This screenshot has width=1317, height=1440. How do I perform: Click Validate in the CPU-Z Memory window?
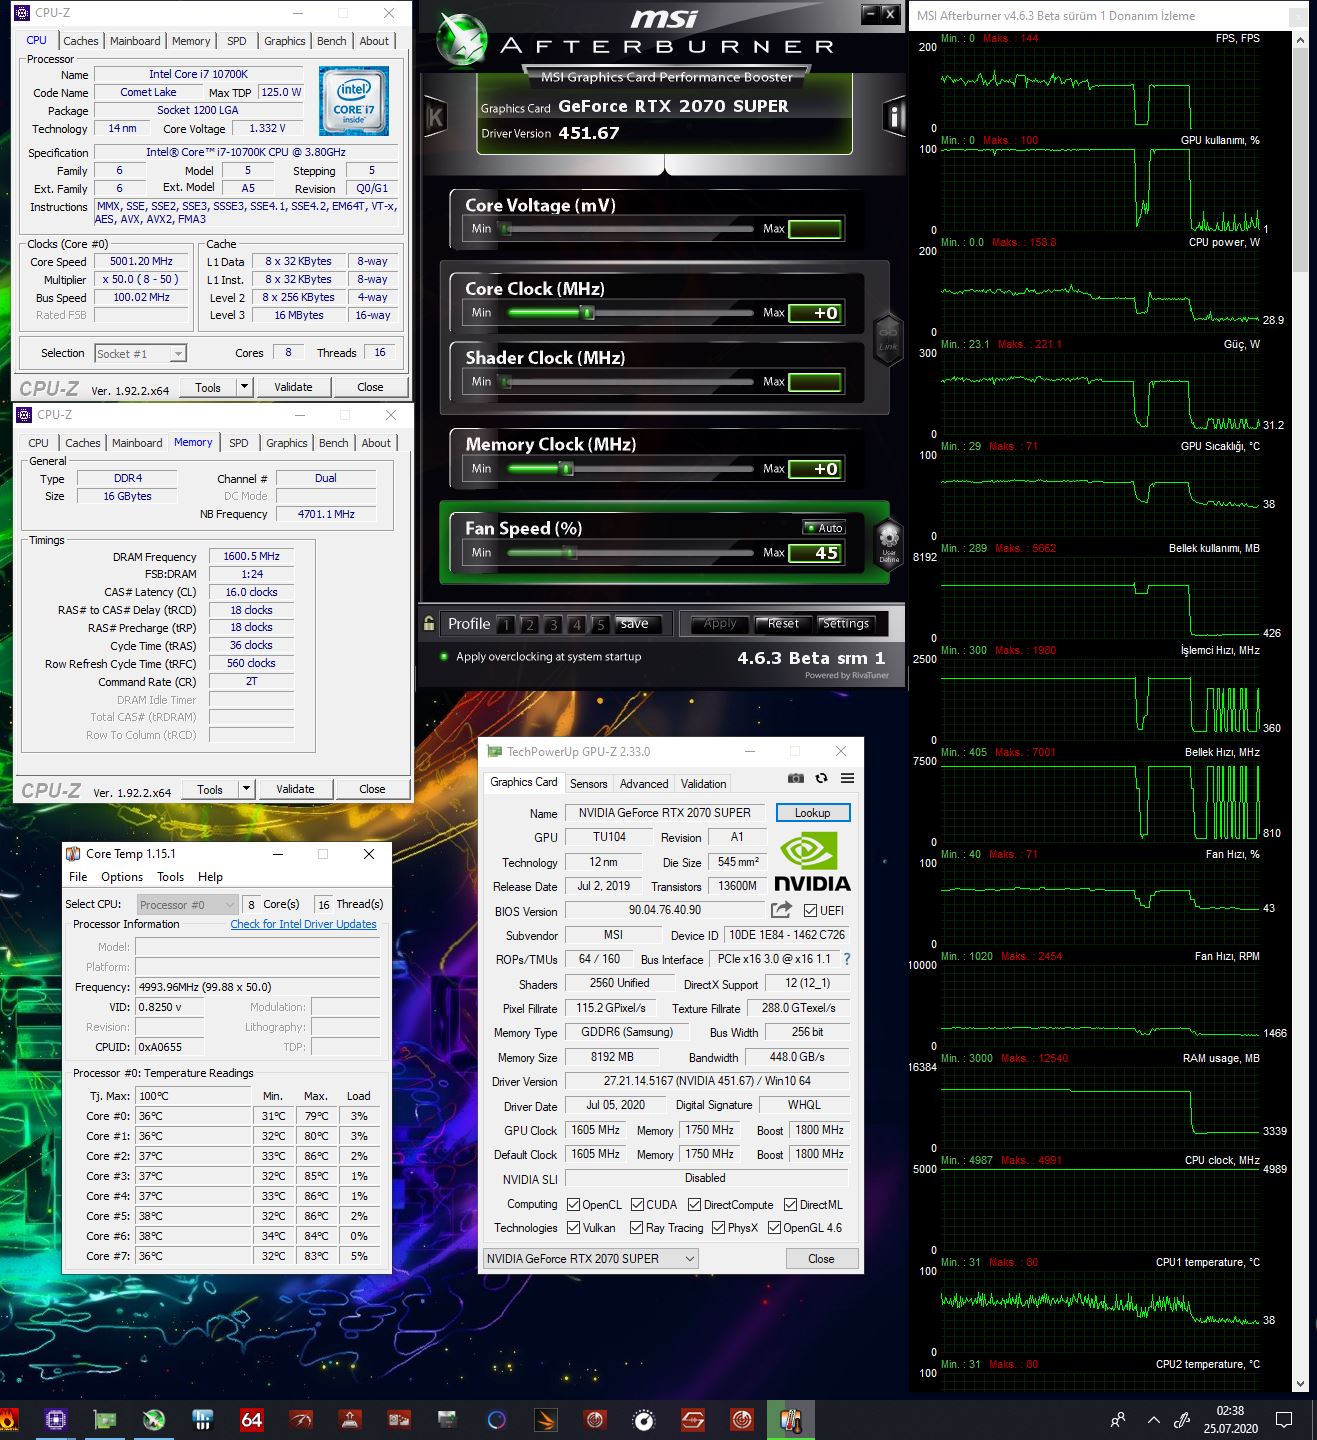(295, 789)
